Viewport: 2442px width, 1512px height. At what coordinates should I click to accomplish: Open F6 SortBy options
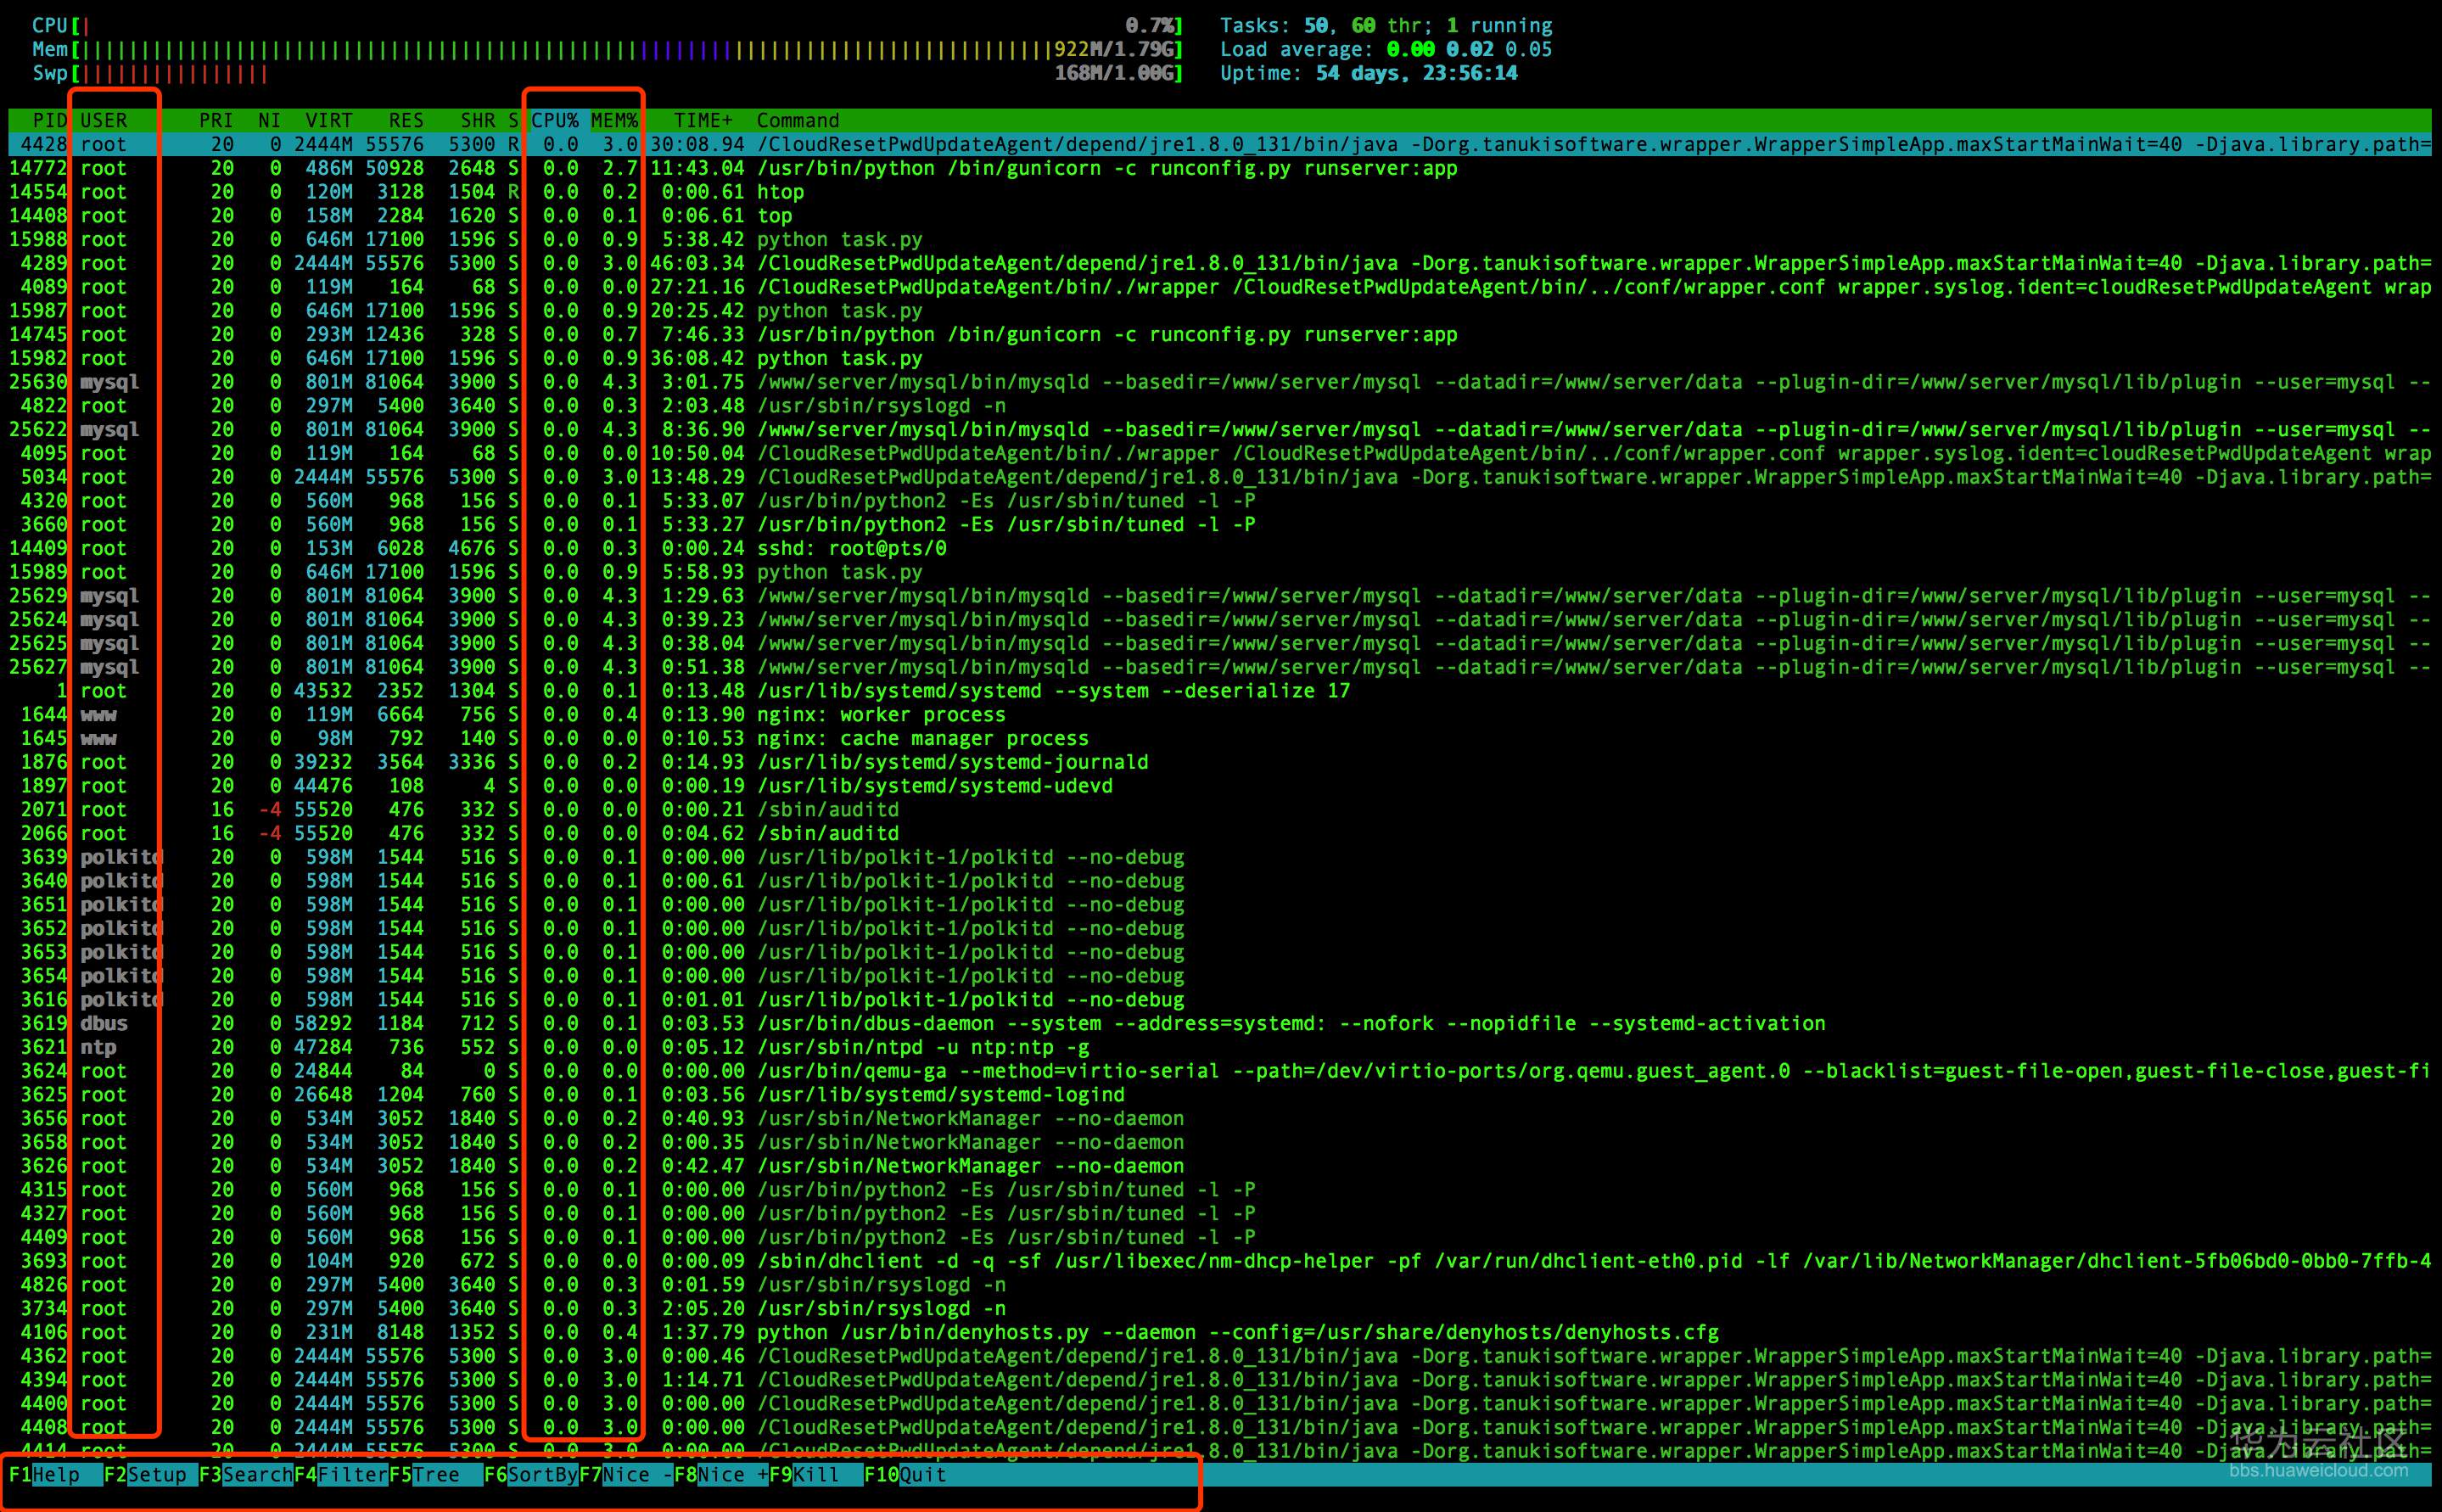[x=540, y=1474]
